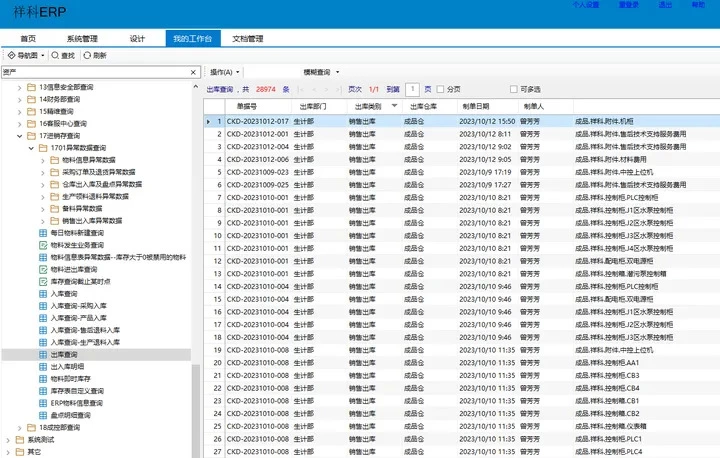Open the 操作(A) dropdown menu
This screenshot has height=458, width=720.
[225, 72]
